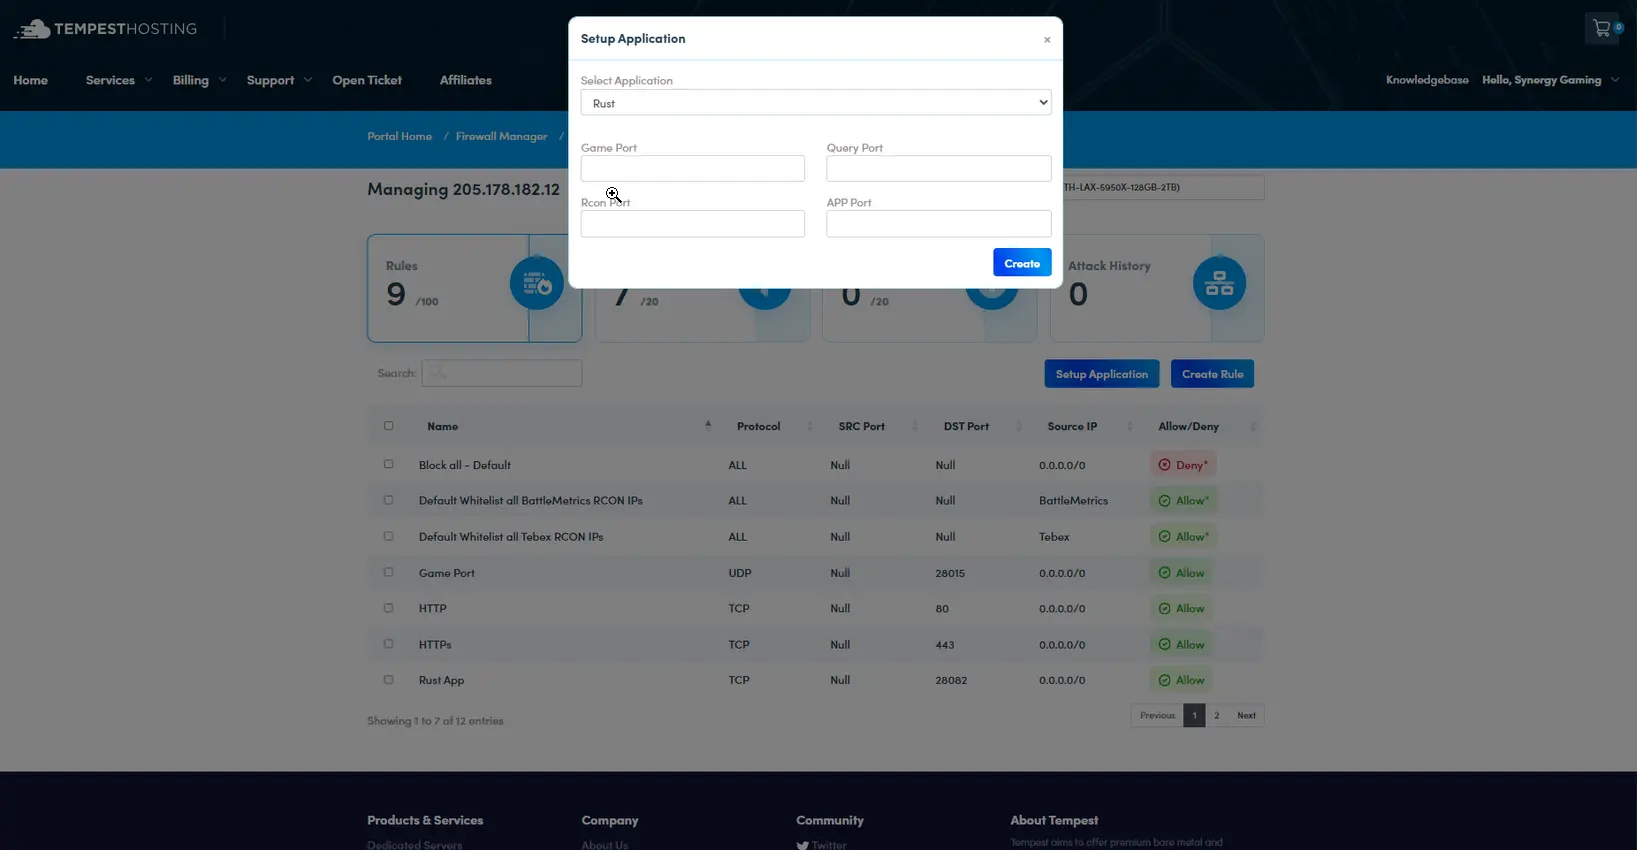Expand the Services menu
The image size is (1637, 850).
point(119,80)
